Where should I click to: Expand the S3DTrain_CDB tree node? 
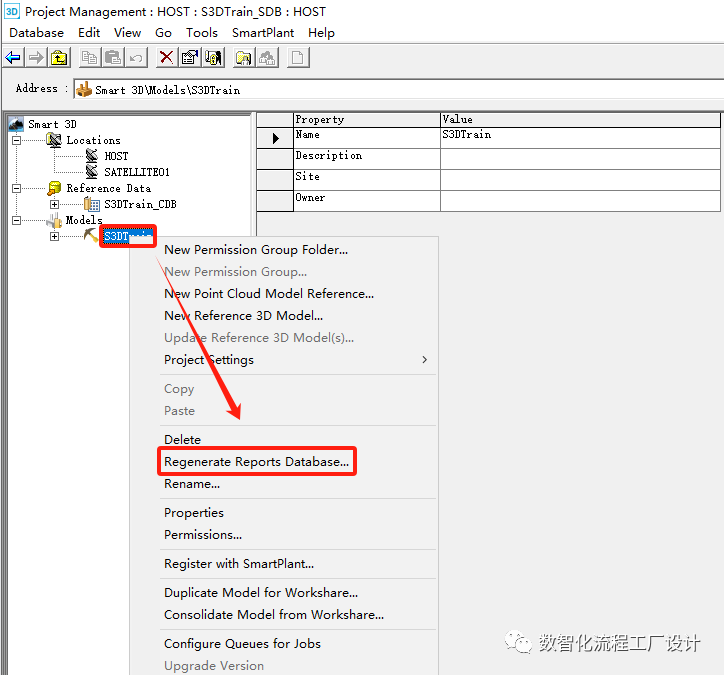[54, 204]
